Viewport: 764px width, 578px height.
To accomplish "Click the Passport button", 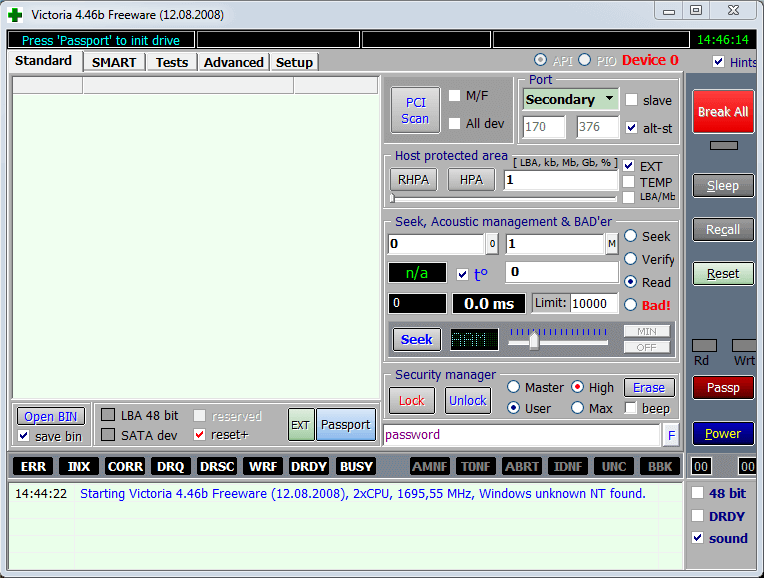I will 346,424.
